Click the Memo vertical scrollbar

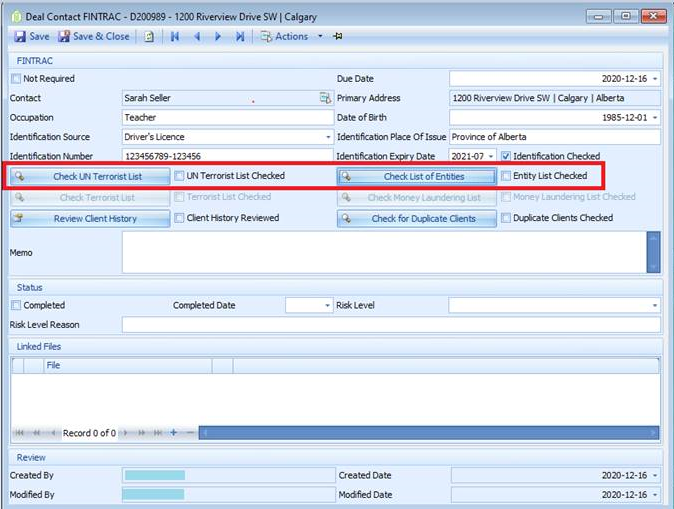point(653,252)
